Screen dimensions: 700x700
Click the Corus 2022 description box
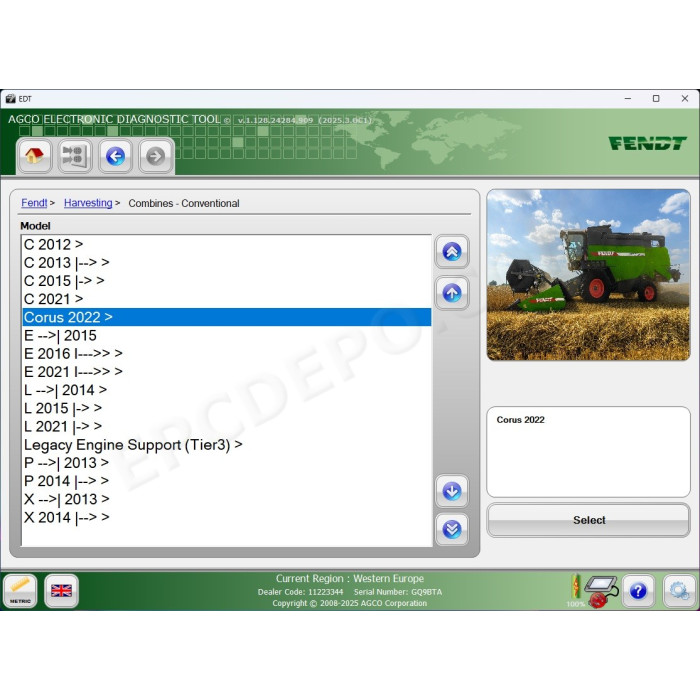pyautogui.click(x=588, y=452)
